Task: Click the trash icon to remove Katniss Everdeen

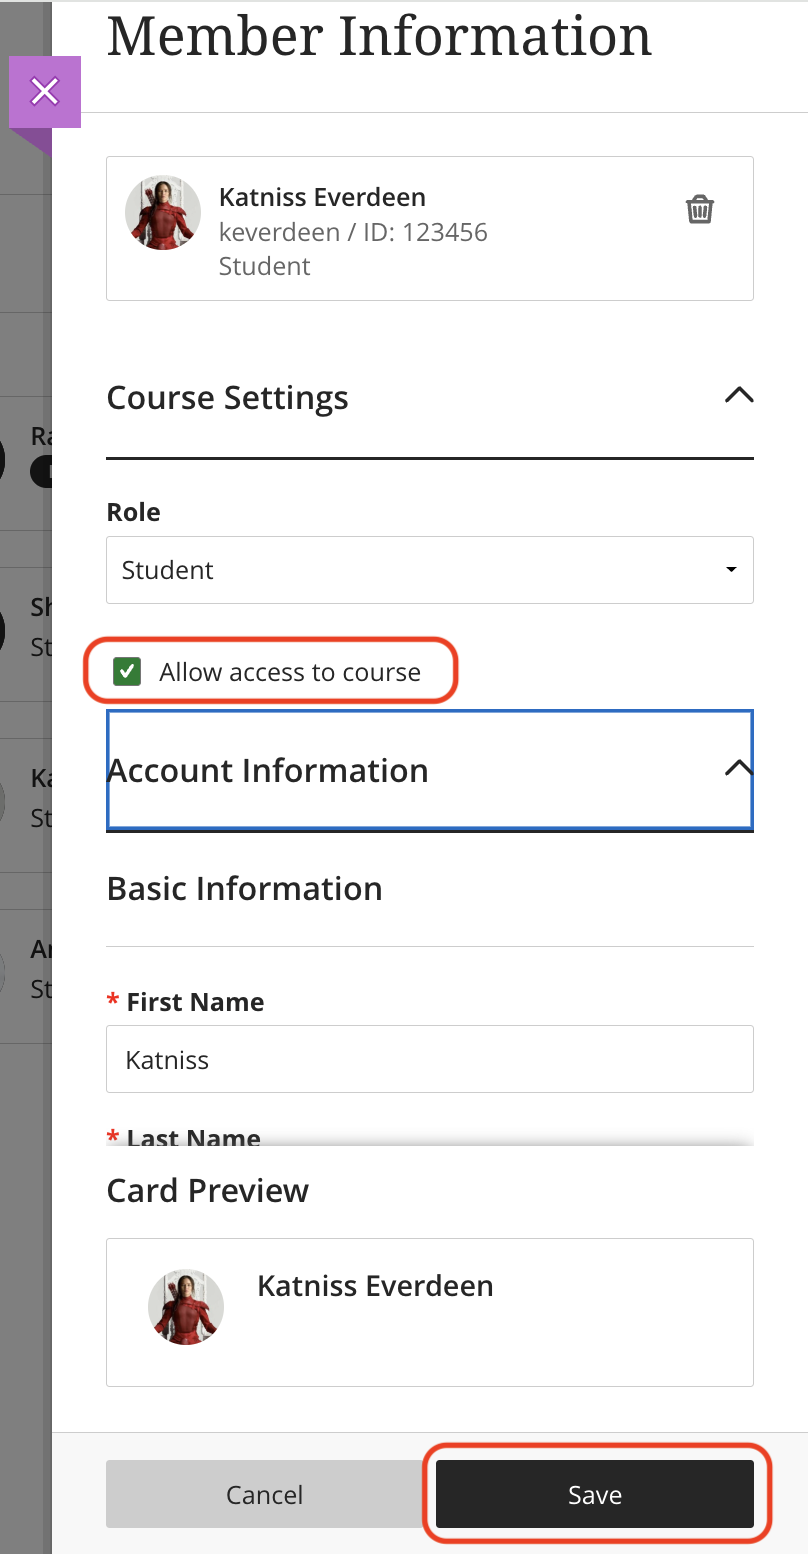Action: pos(699,210)
